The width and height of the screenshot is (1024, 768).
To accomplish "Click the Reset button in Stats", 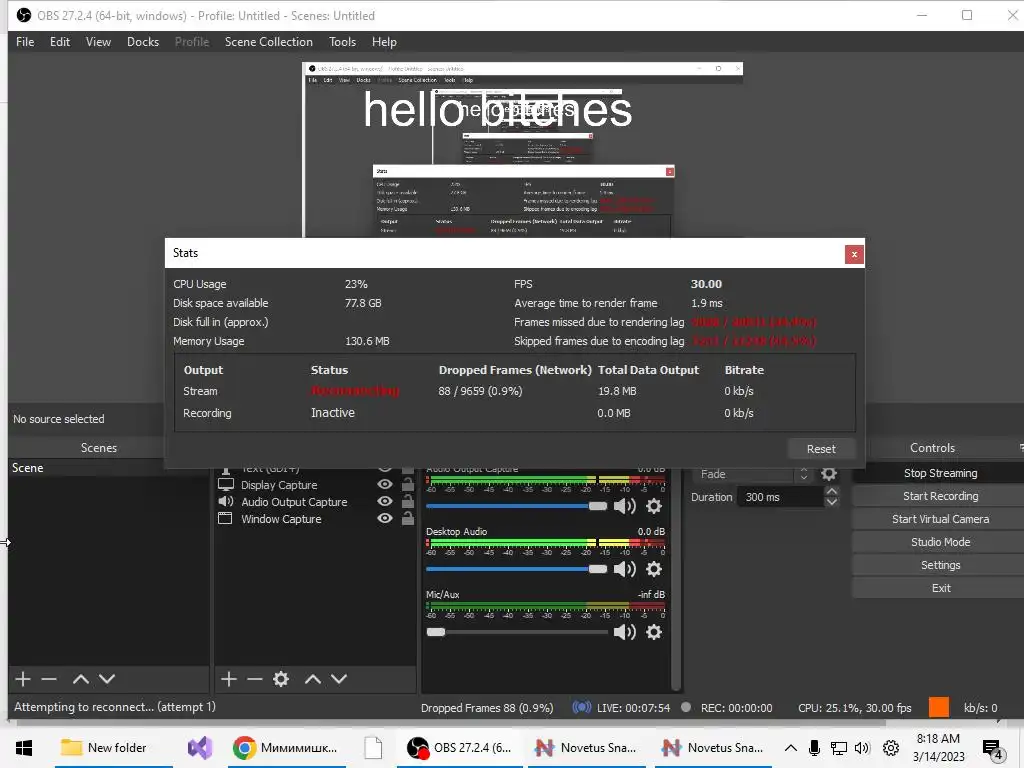I will coord(821,449).
